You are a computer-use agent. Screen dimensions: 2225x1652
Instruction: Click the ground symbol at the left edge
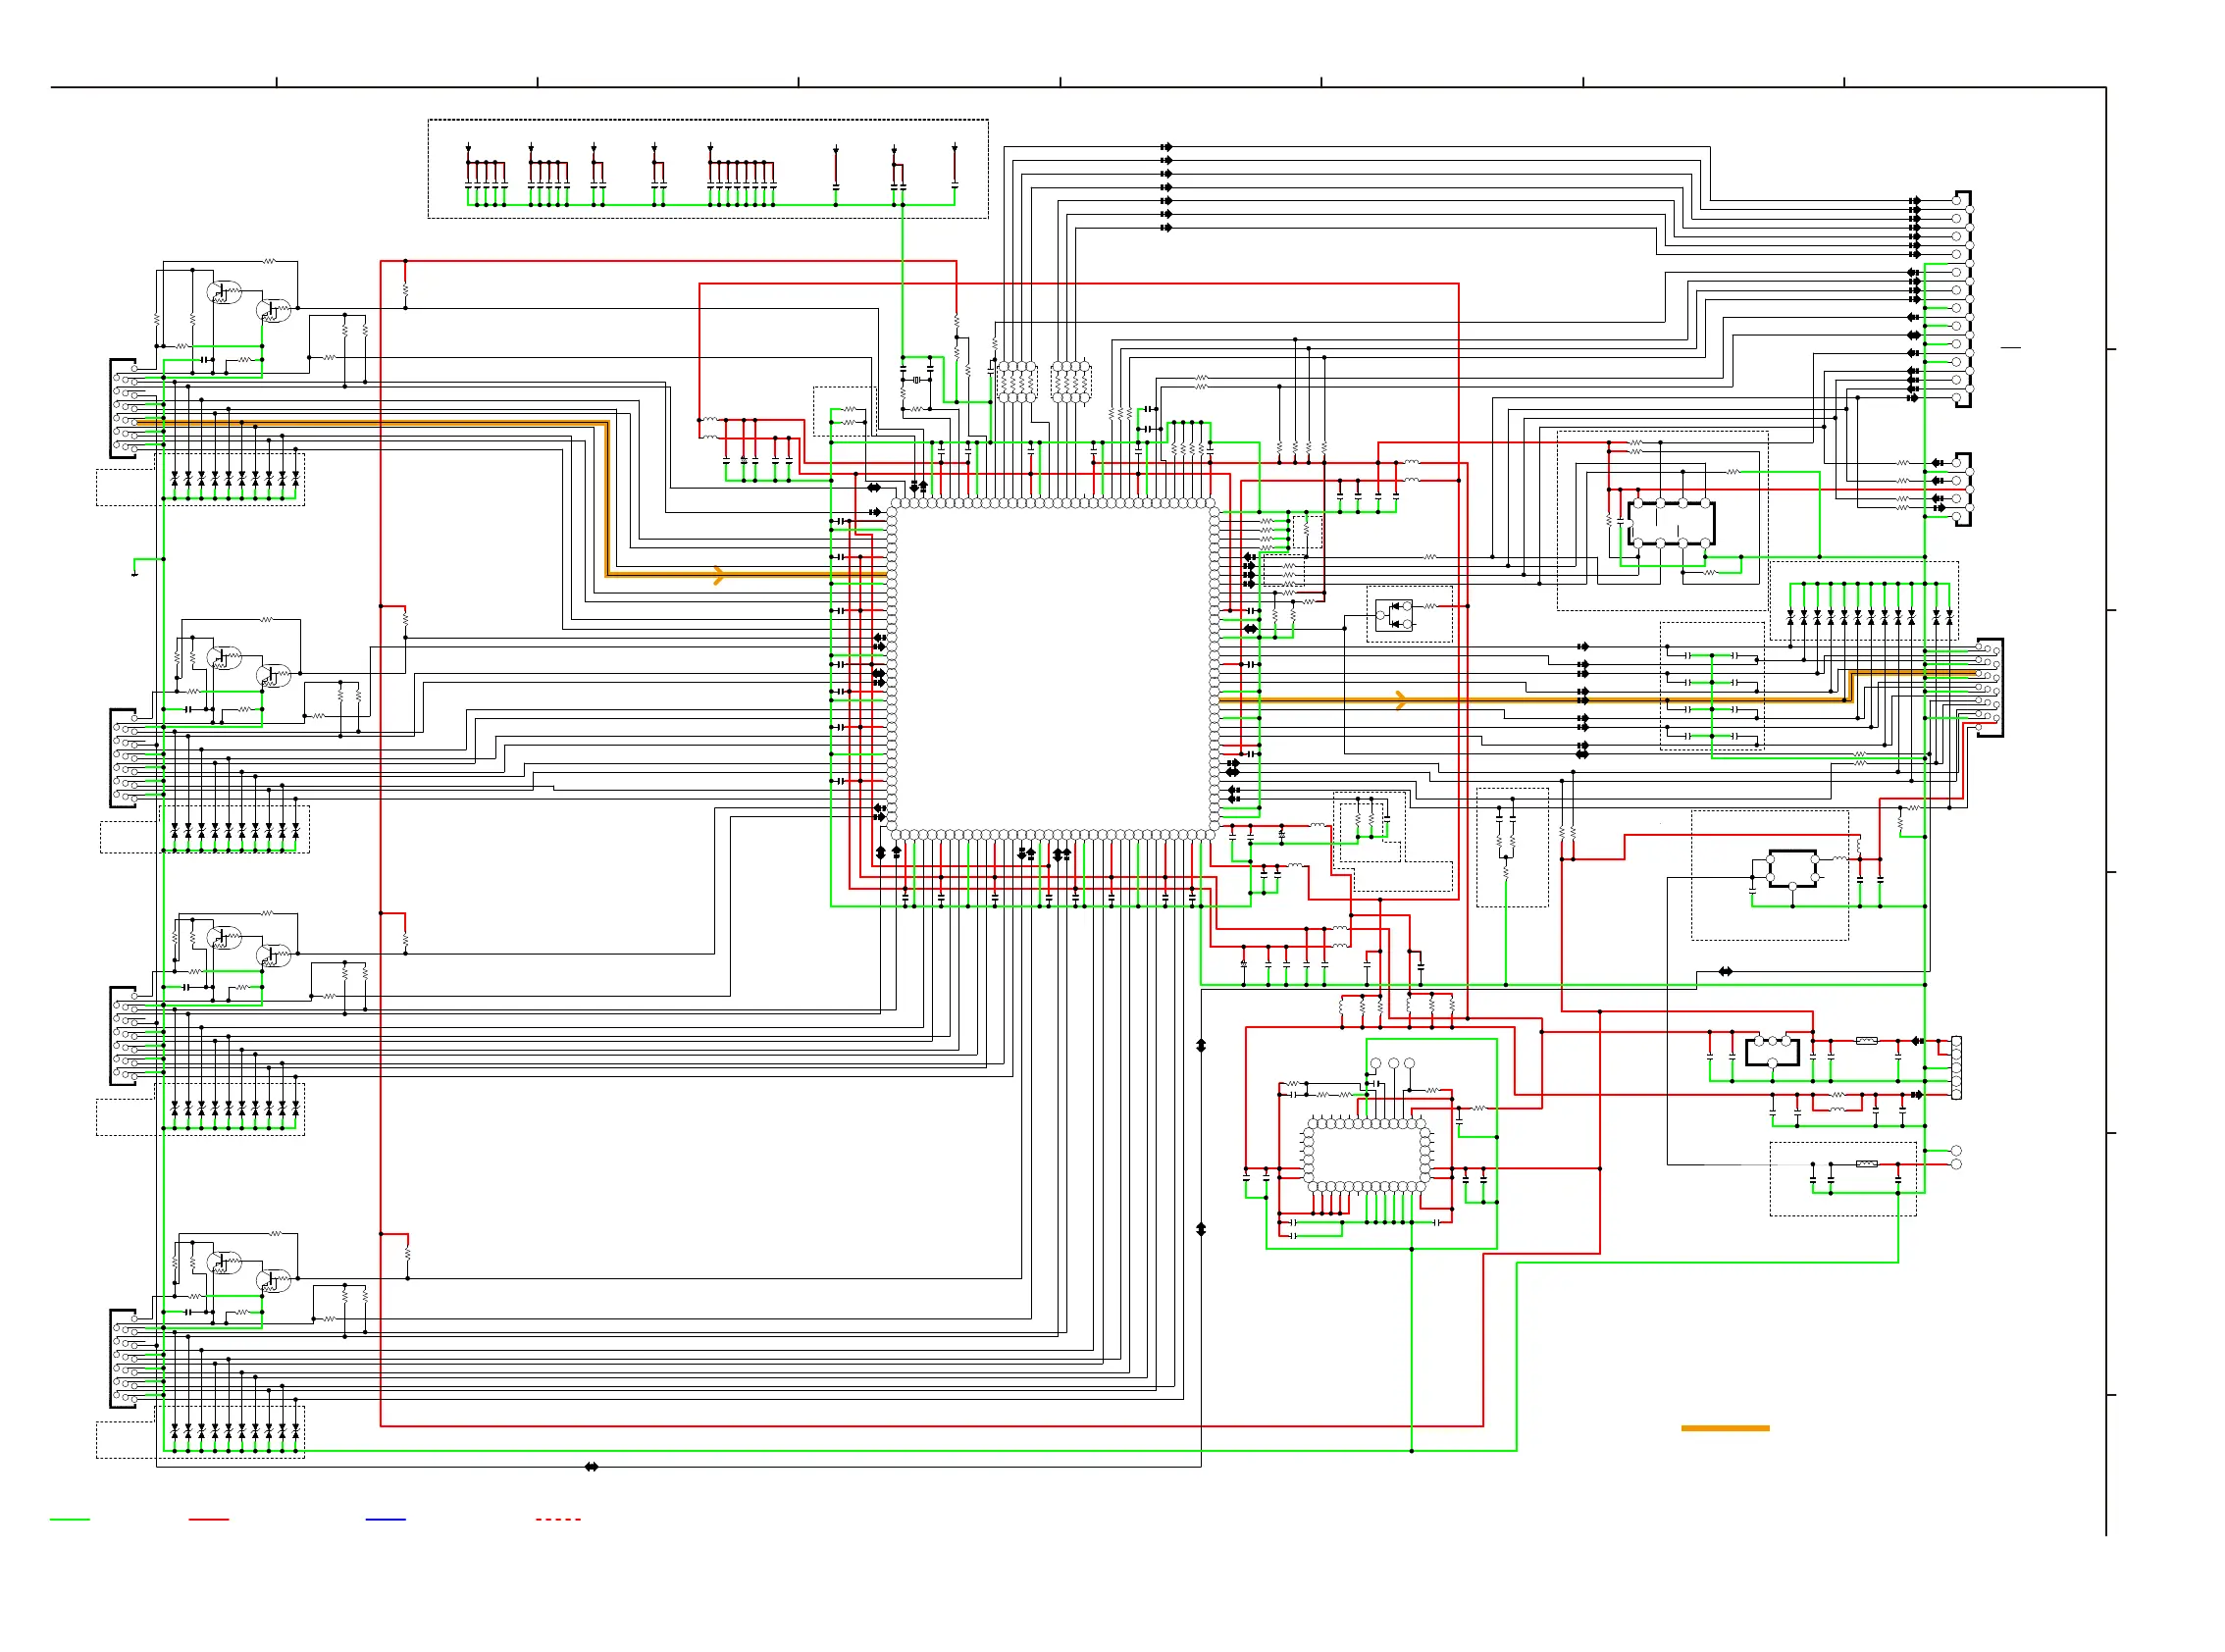click(134, 571)
